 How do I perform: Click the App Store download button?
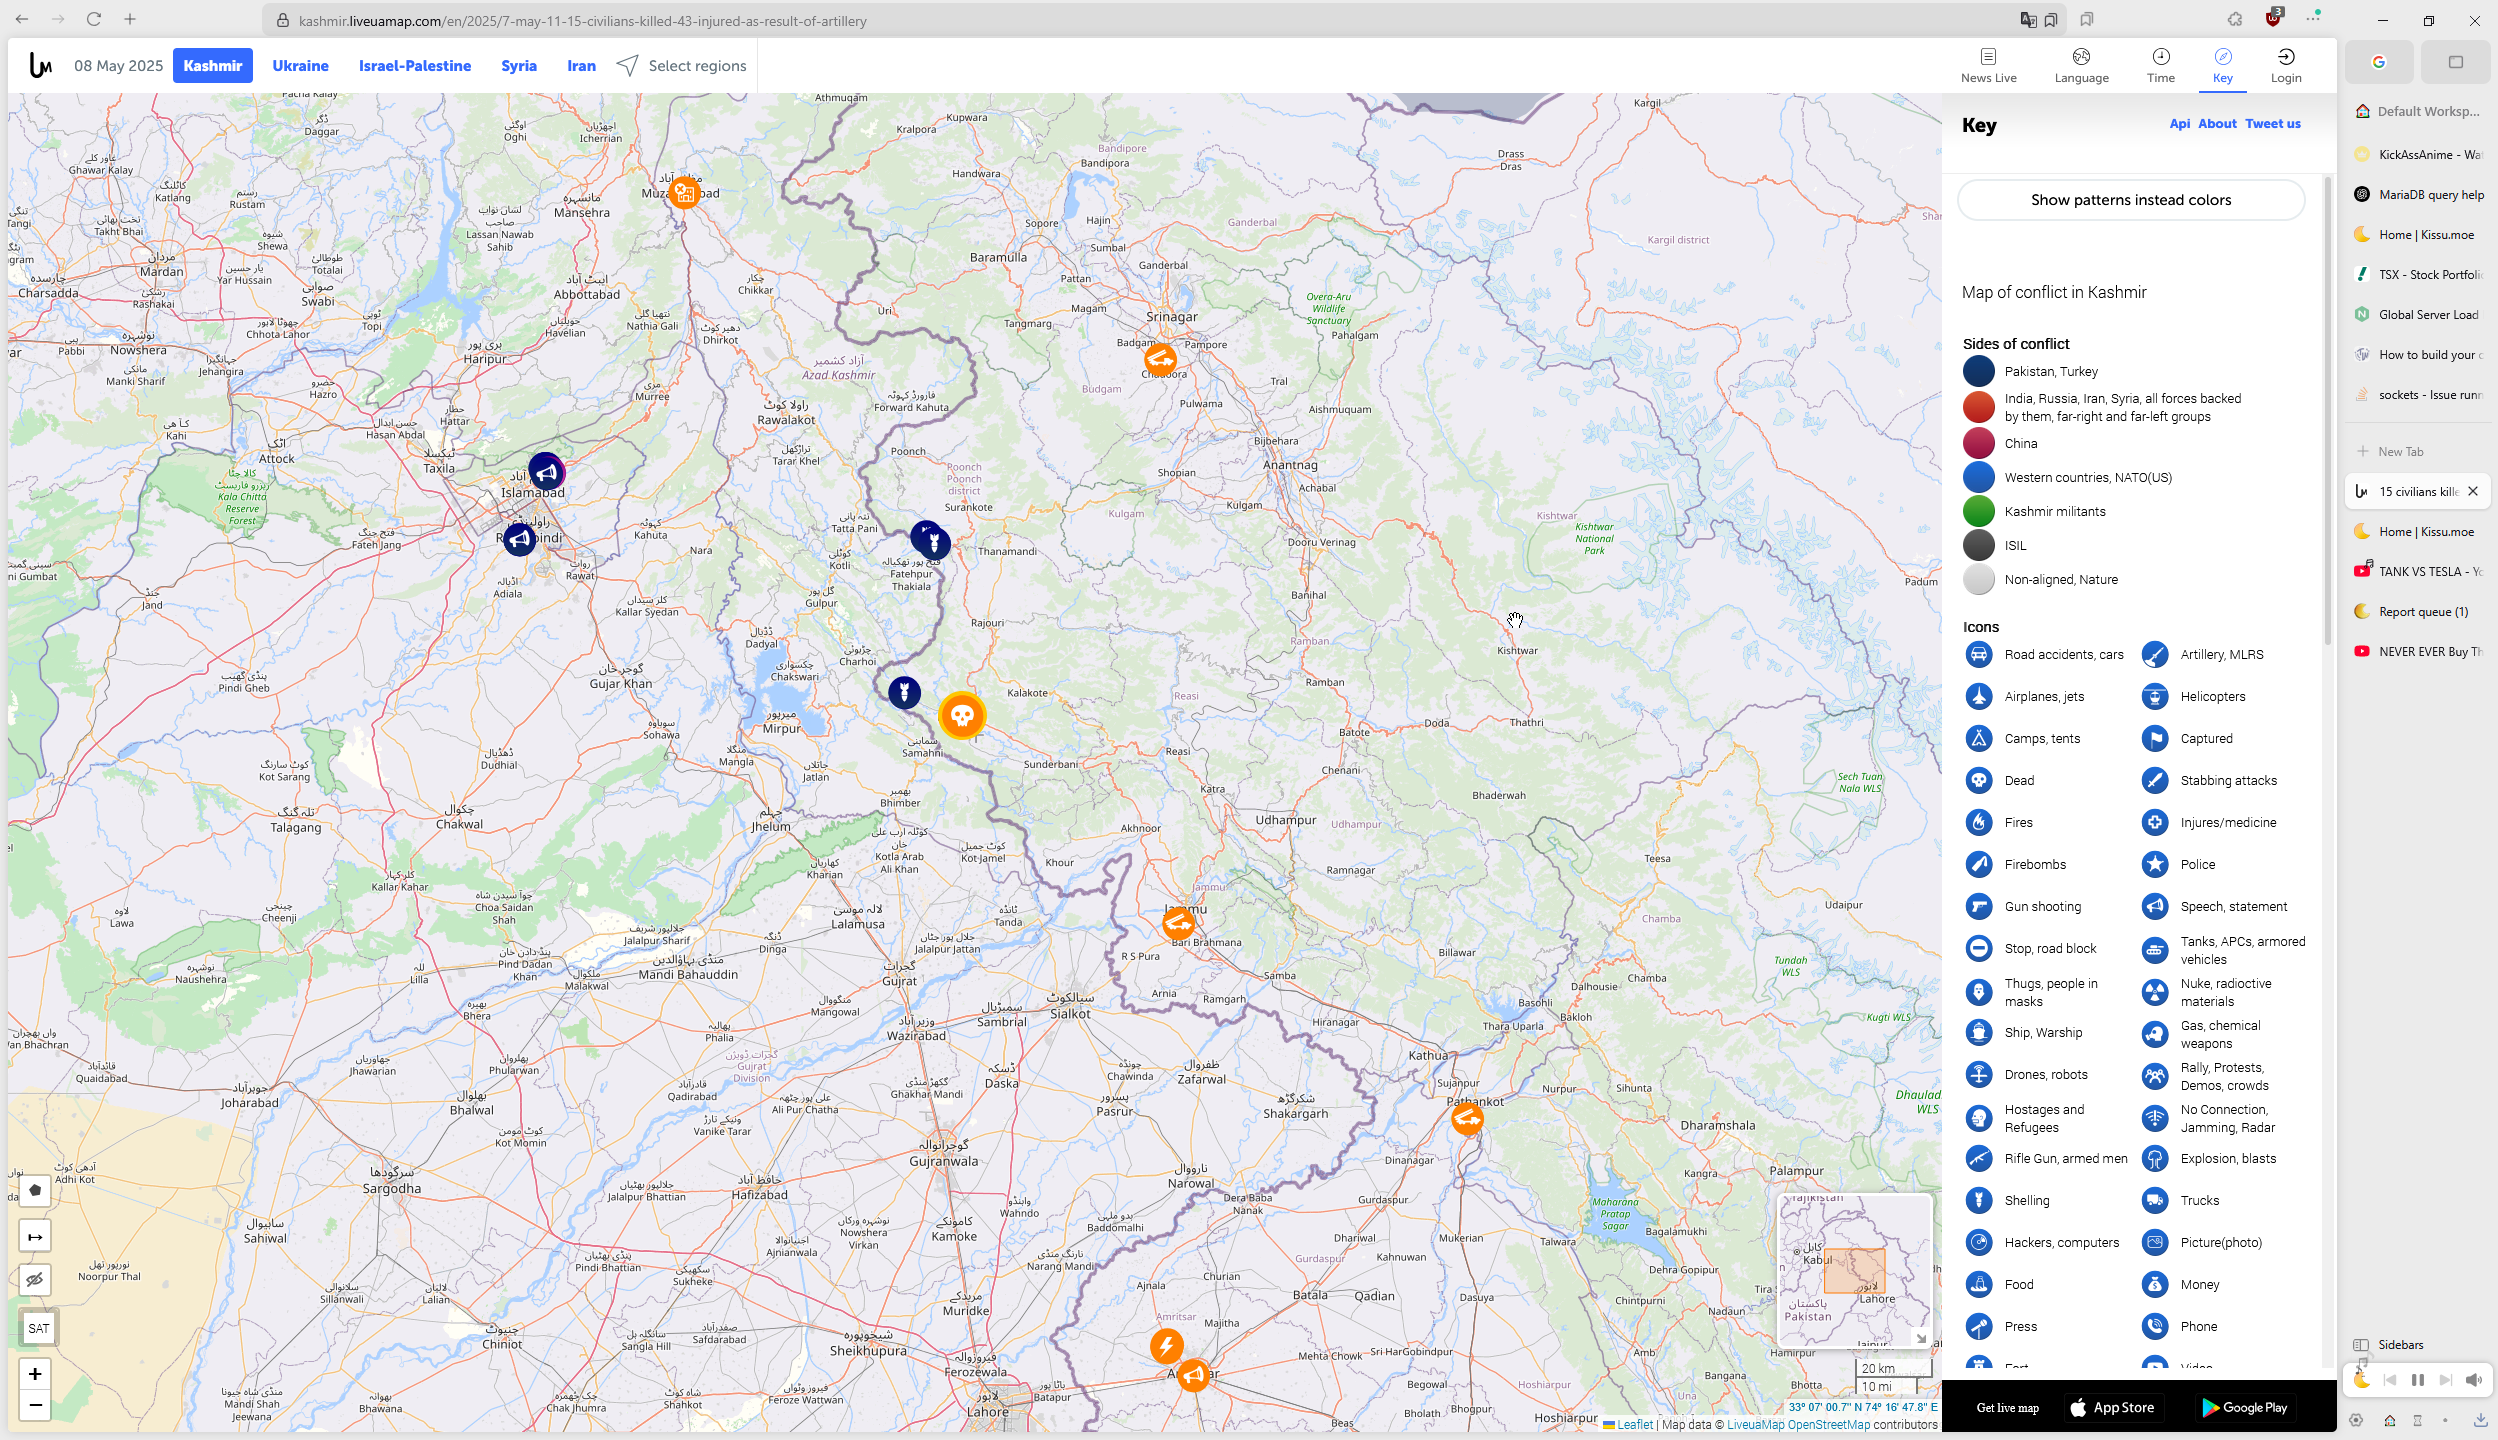2112,1408
